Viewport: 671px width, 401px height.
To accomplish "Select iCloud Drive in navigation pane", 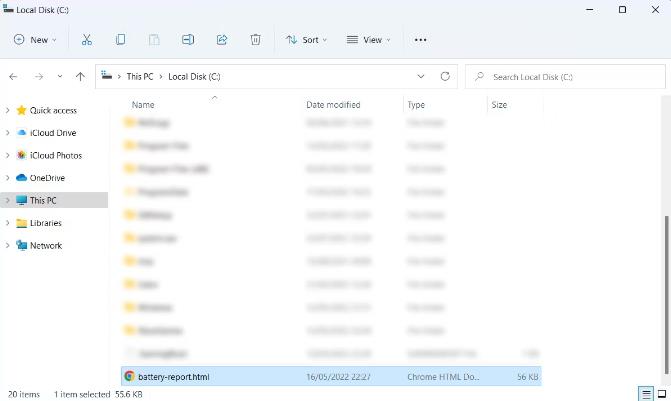I will (53, 133).
